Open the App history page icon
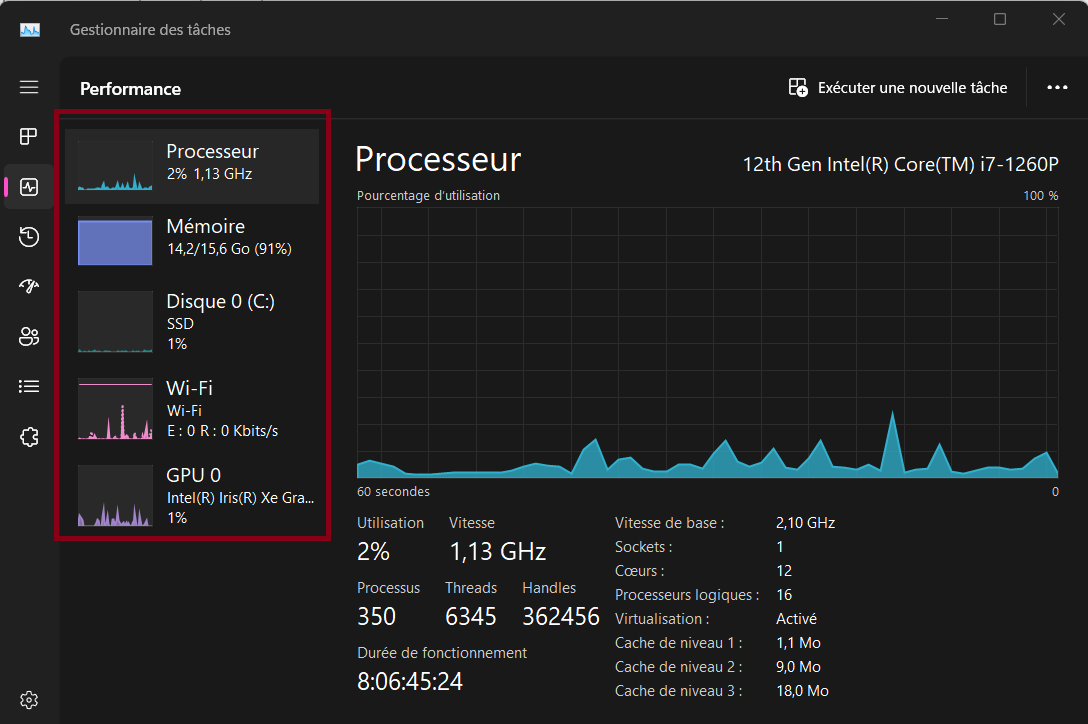Image resolution: width=1088 pixels, height=724 pixels. pyautogui.click(x=28, y=237)
